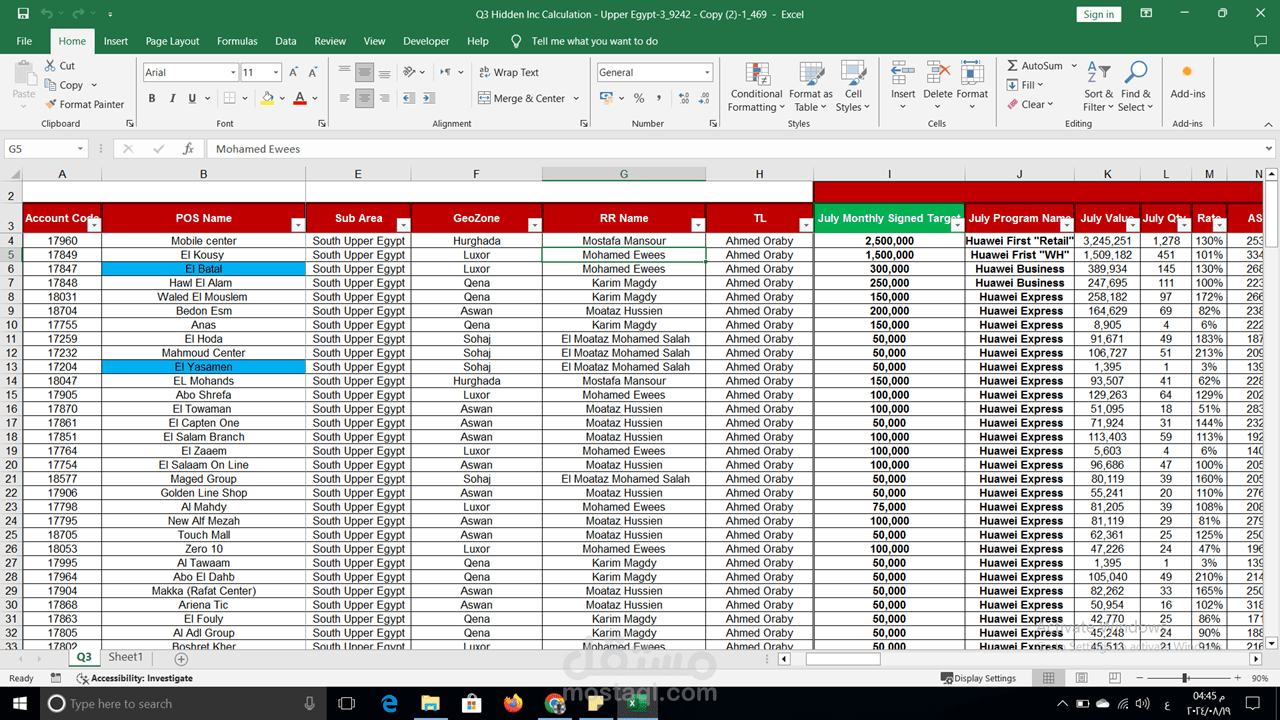This screenshot has width=1280, height=720.
Task: Toggle Bold formatting
Action: [x=152, y=98]
